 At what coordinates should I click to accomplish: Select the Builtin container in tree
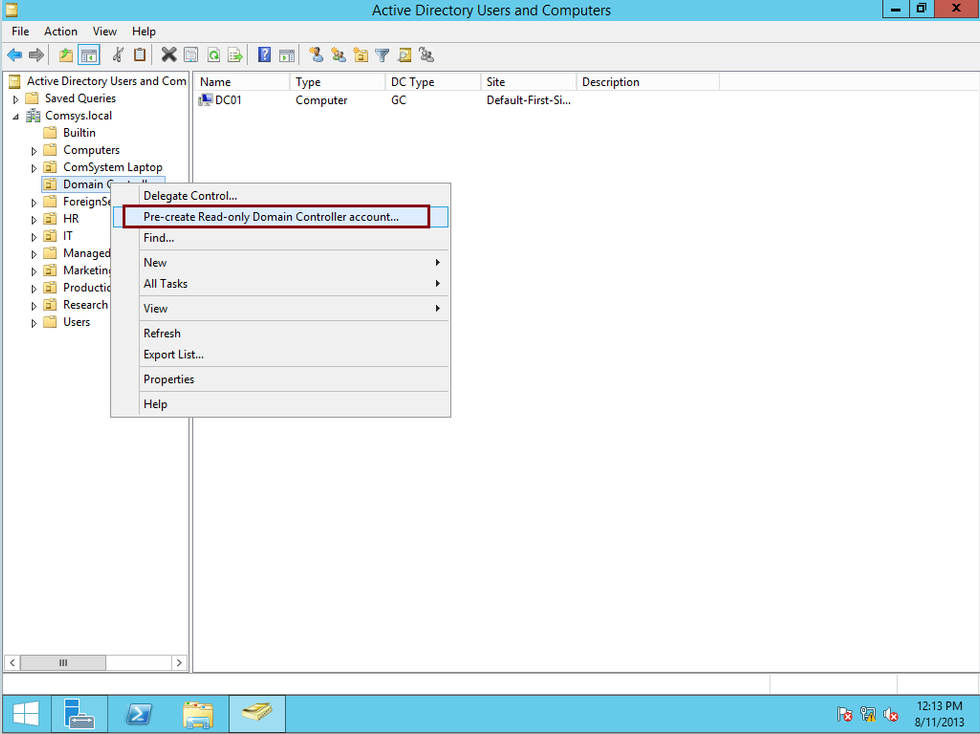point(79,133)
